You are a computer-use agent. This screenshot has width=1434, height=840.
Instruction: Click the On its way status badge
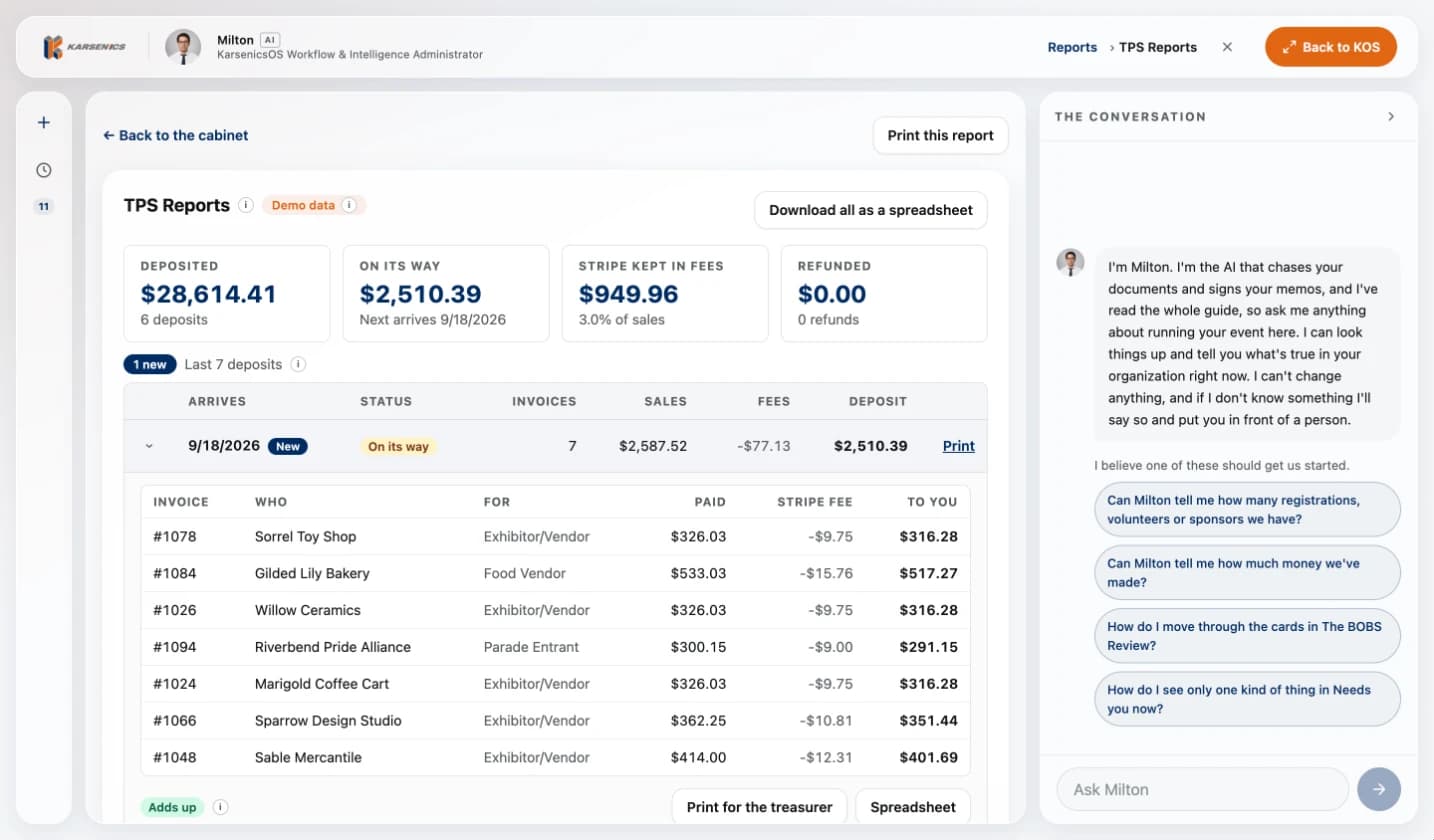398,446
